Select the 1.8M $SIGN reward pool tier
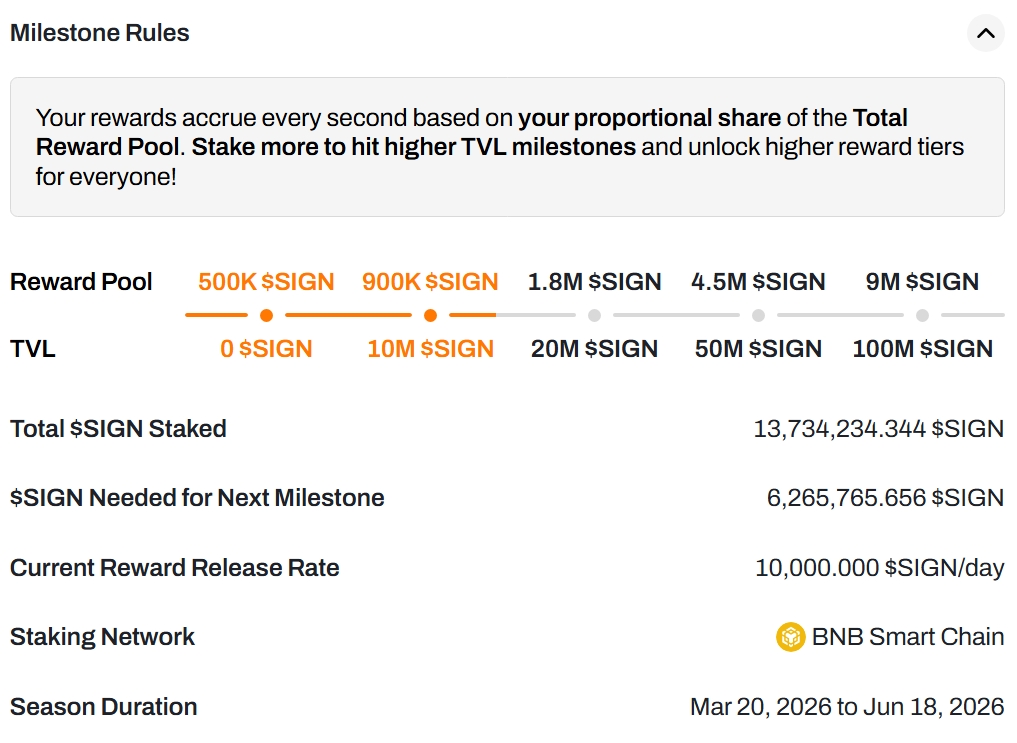 [x=594, y=282]
